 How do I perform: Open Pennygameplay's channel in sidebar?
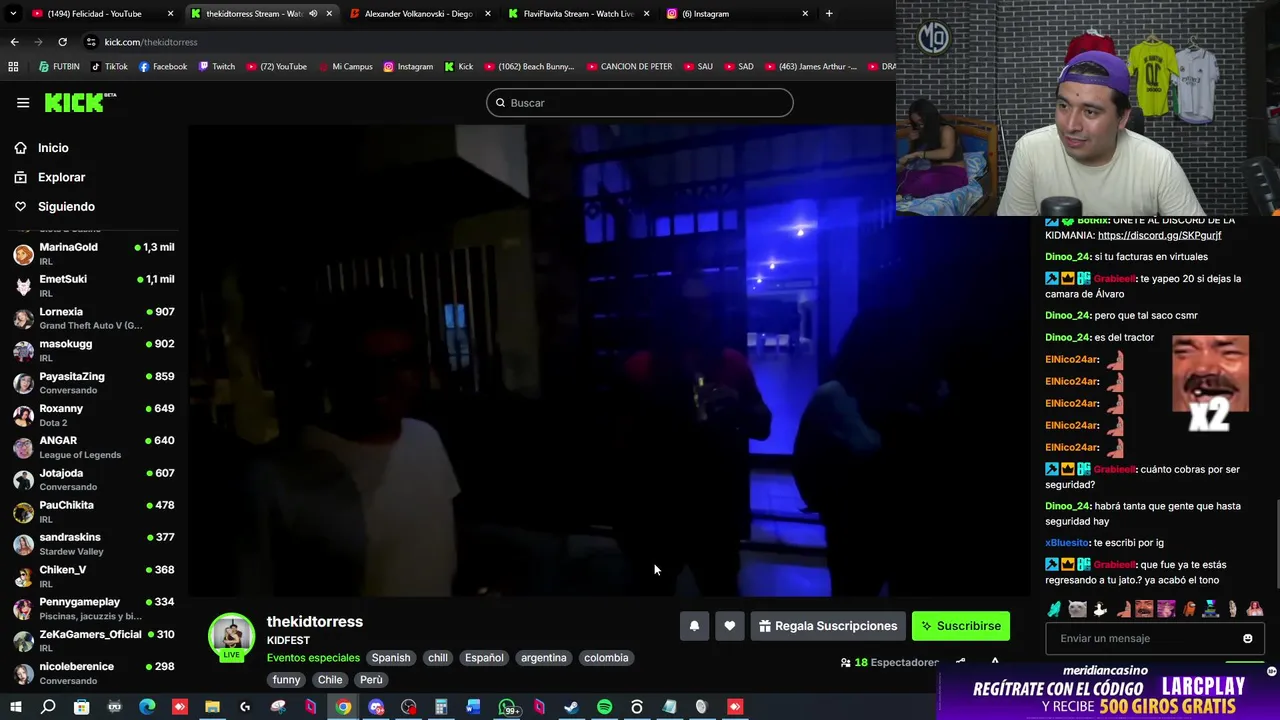tap(93, 608)
